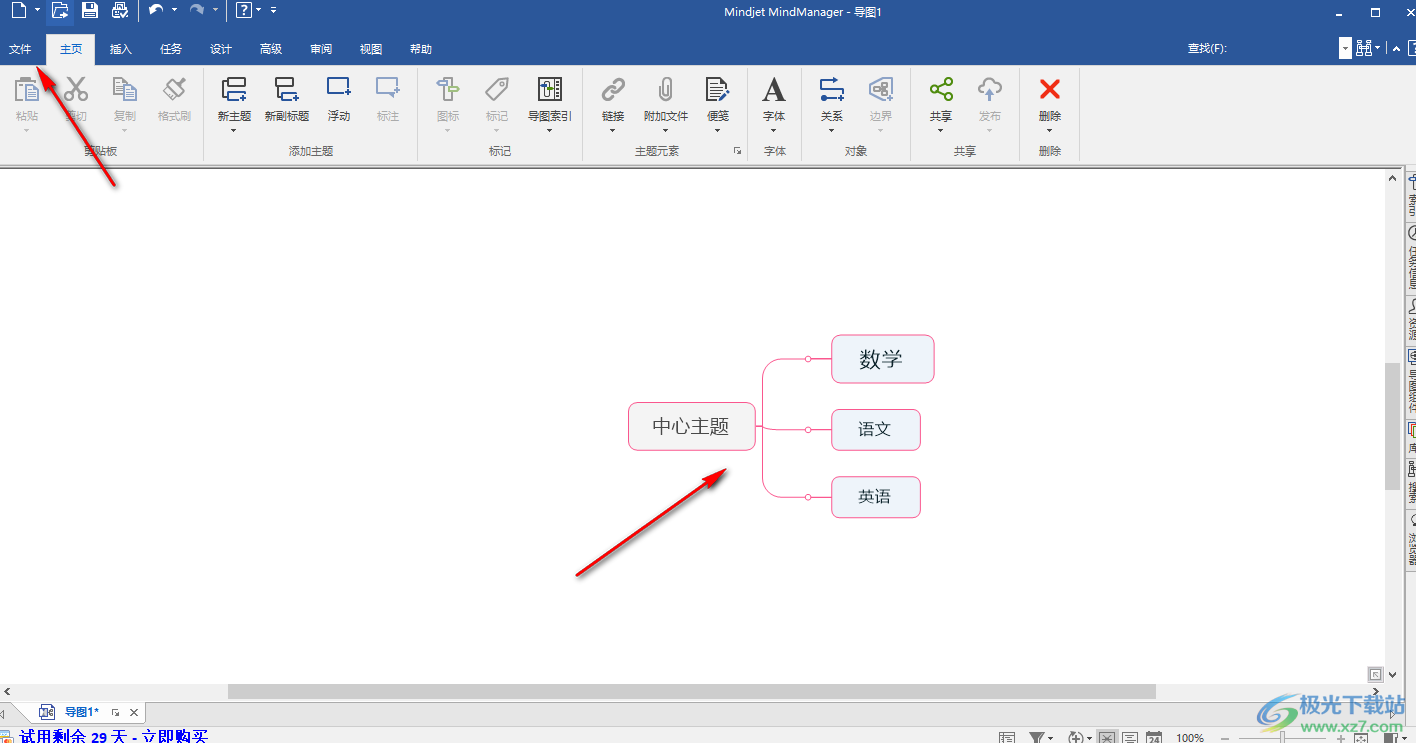Click the zoom slider handle
The image size is (1416, 743).
(1283, 738)
